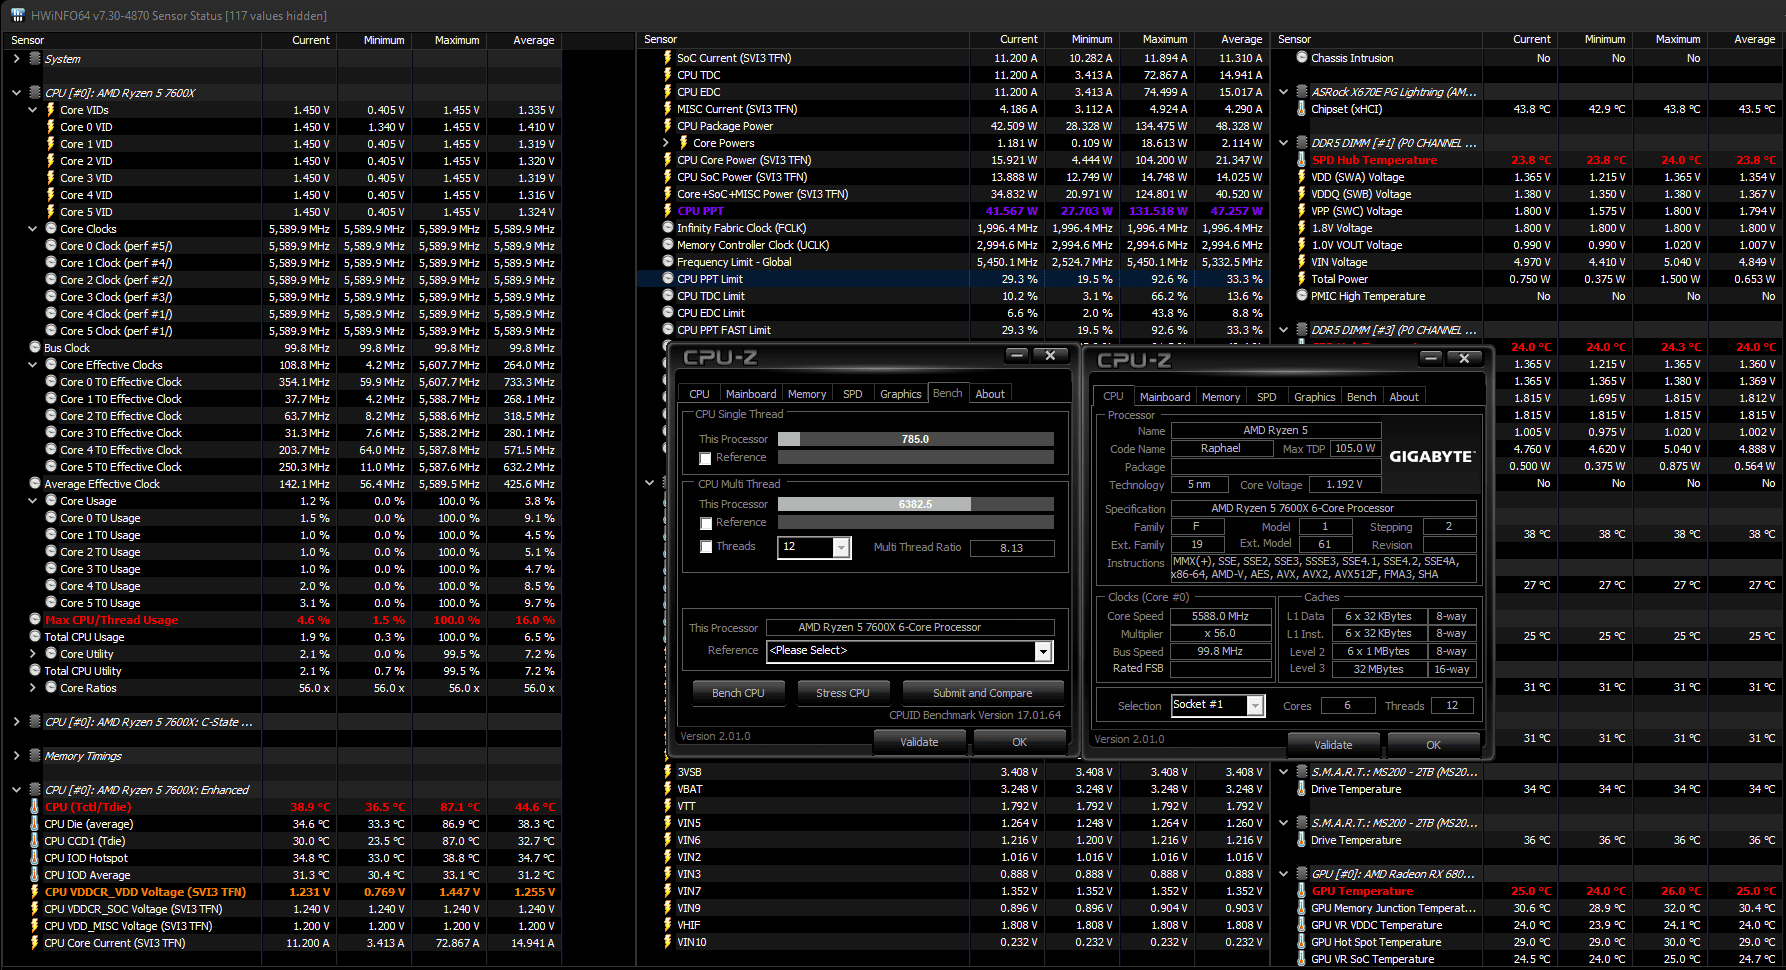
Task: Click the Average column header in left panel
Action: point(534,40)
